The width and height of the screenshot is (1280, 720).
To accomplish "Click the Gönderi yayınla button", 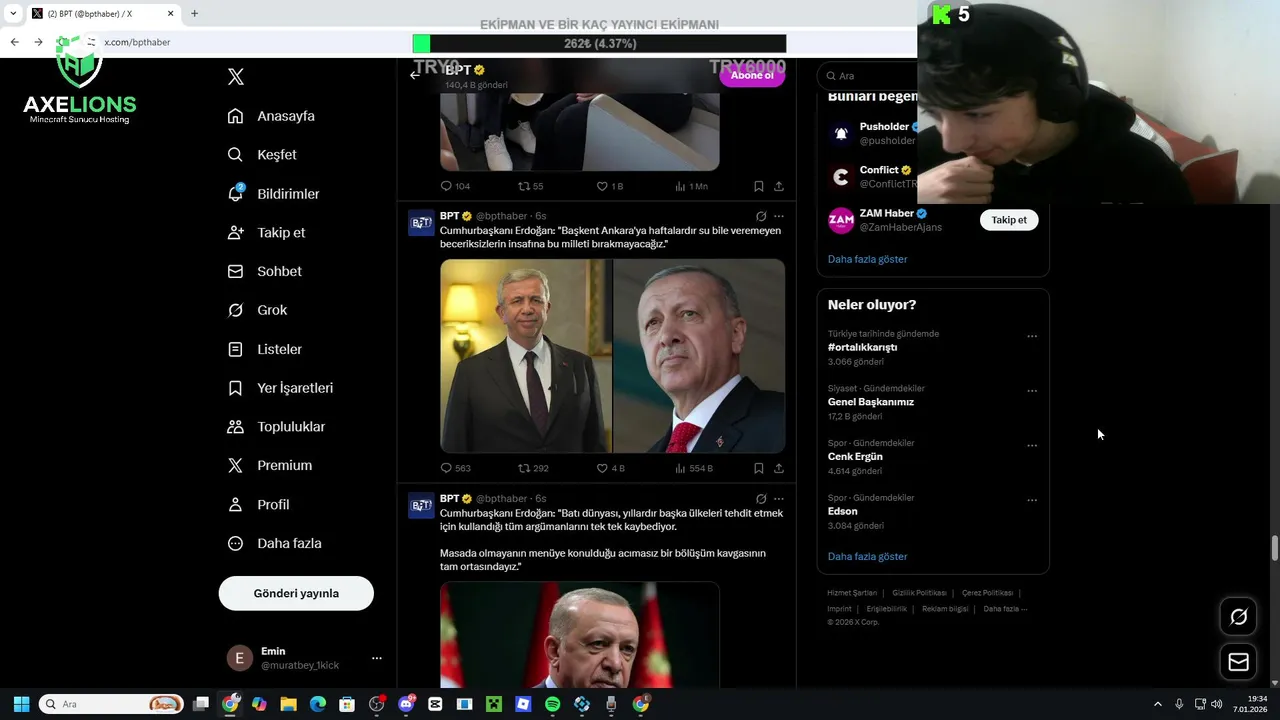I will coord(296,593).
